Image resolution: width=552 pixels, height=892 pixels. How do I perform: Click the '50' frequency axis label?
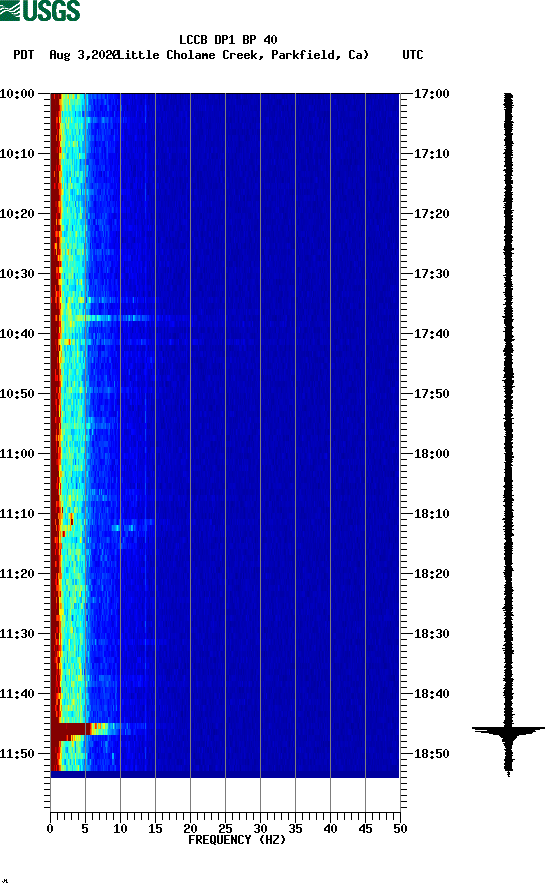point(401,829)
